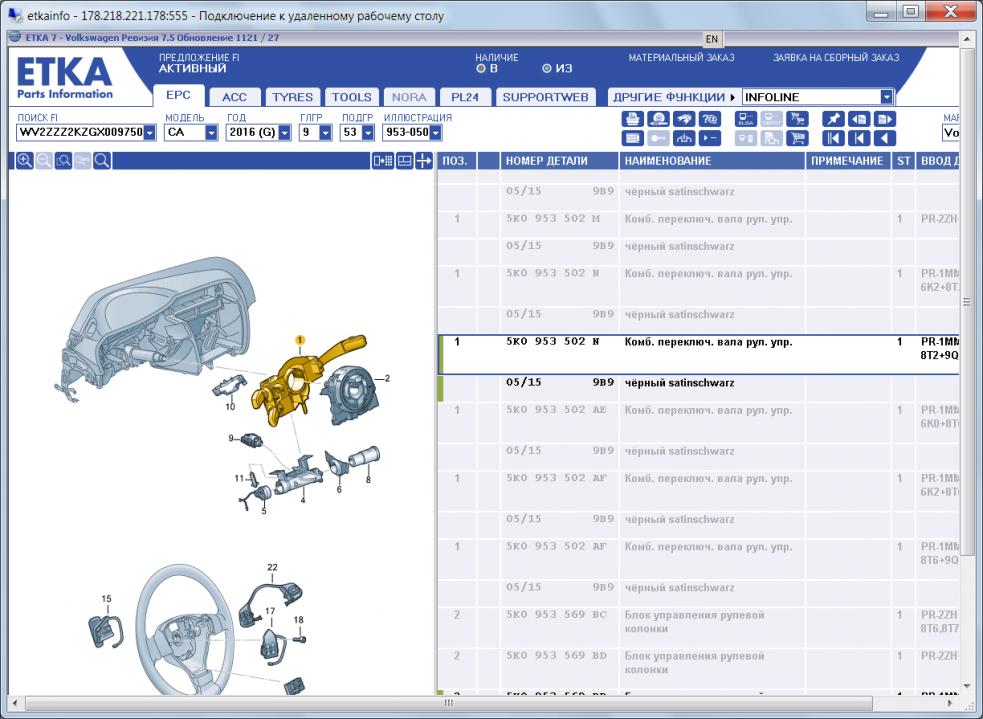This screenshot has width=983, height=719.
Task: Click the list table icon below printer
Action: pos(632,138)
